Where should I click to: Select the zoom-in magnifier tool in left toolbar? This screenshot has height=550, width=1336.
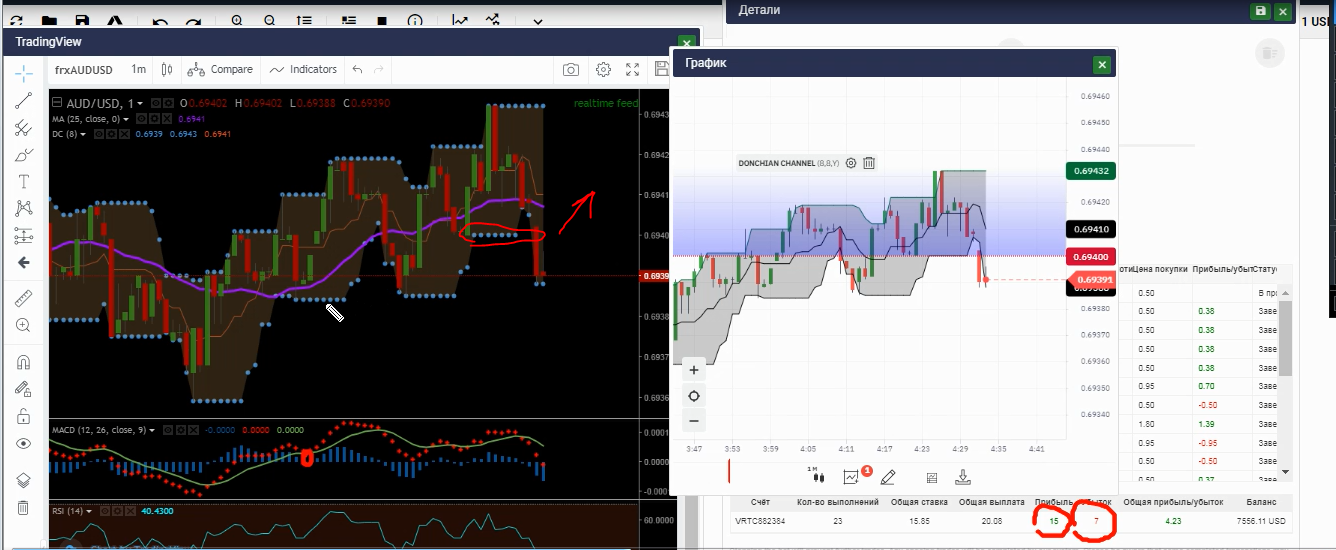tap(24, 326)
